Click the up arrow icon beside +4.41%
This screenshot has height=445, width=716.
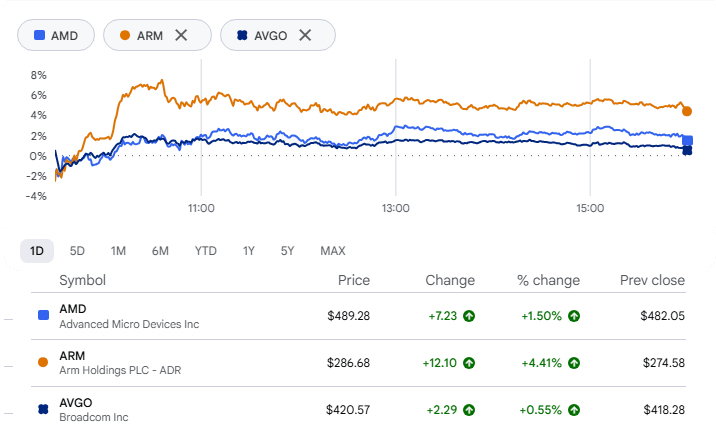click(x=574, y=363)
